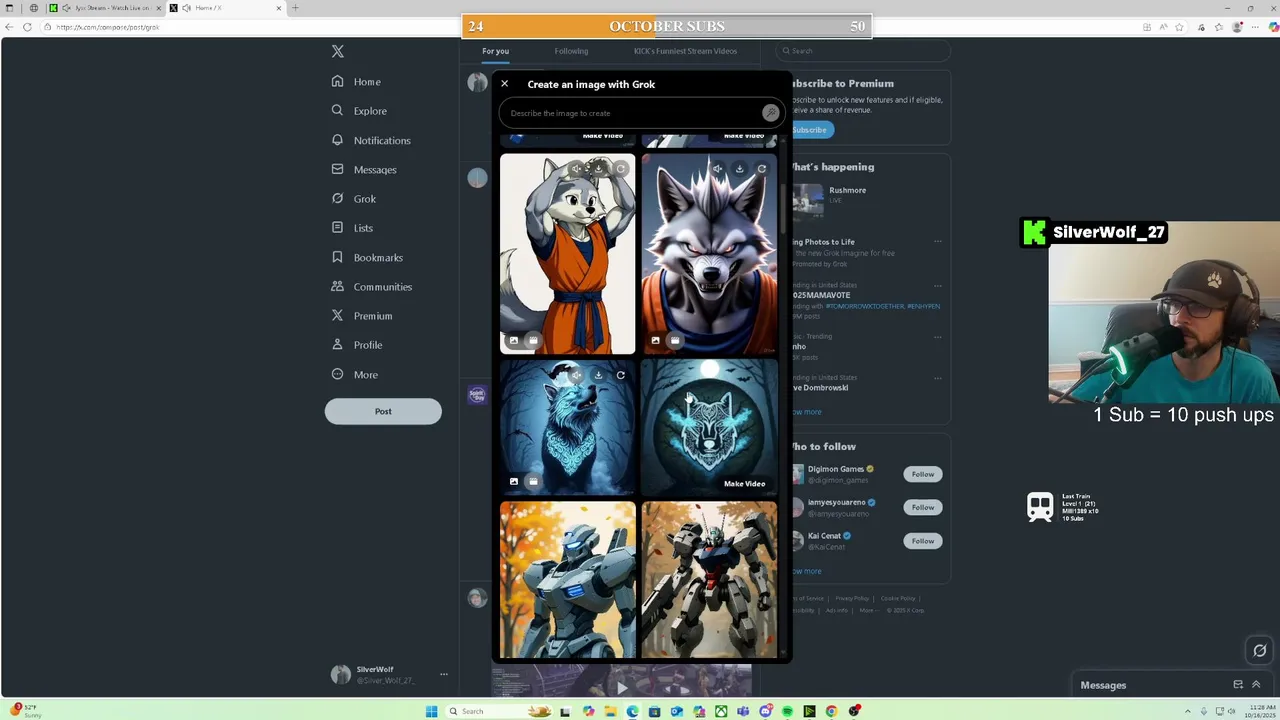Screen dimensions: 1280x720
Task: Switch Goku wolf cartoon to video mode
Action: [533, 340]
